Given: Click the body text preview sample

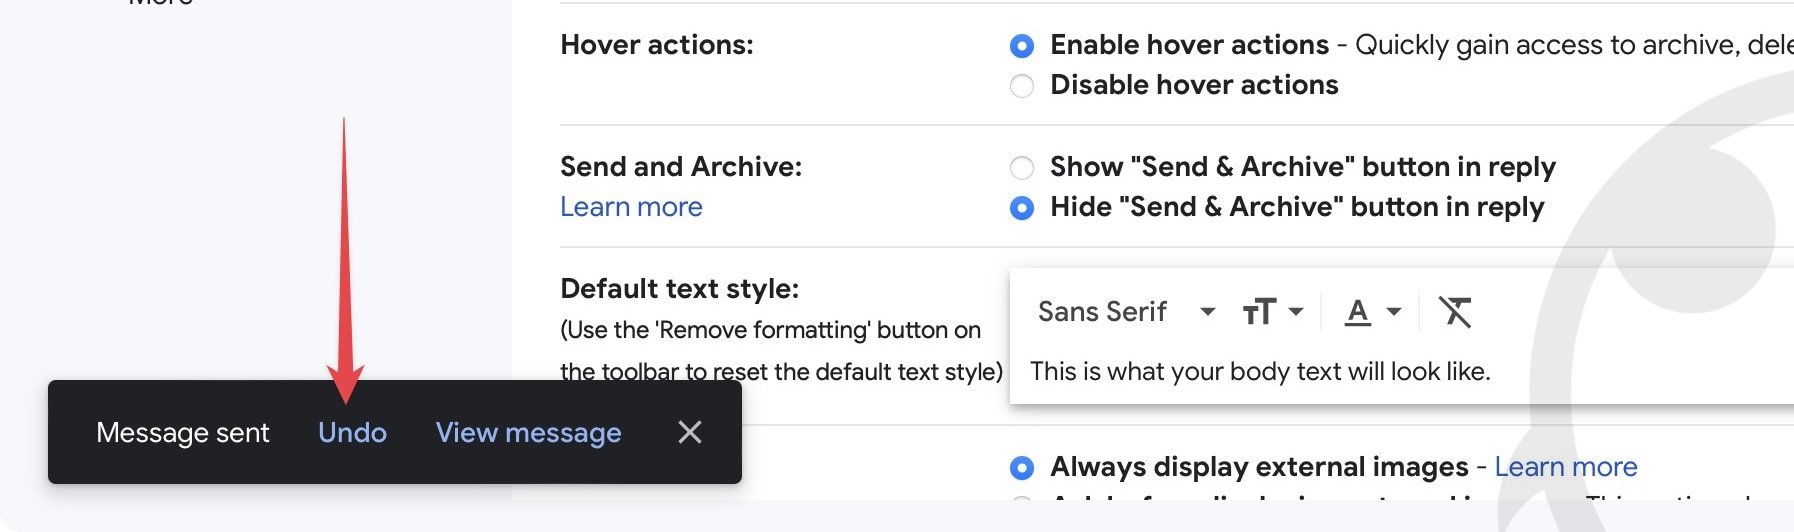Looking at the screenshot, I should coord(1260,372).
